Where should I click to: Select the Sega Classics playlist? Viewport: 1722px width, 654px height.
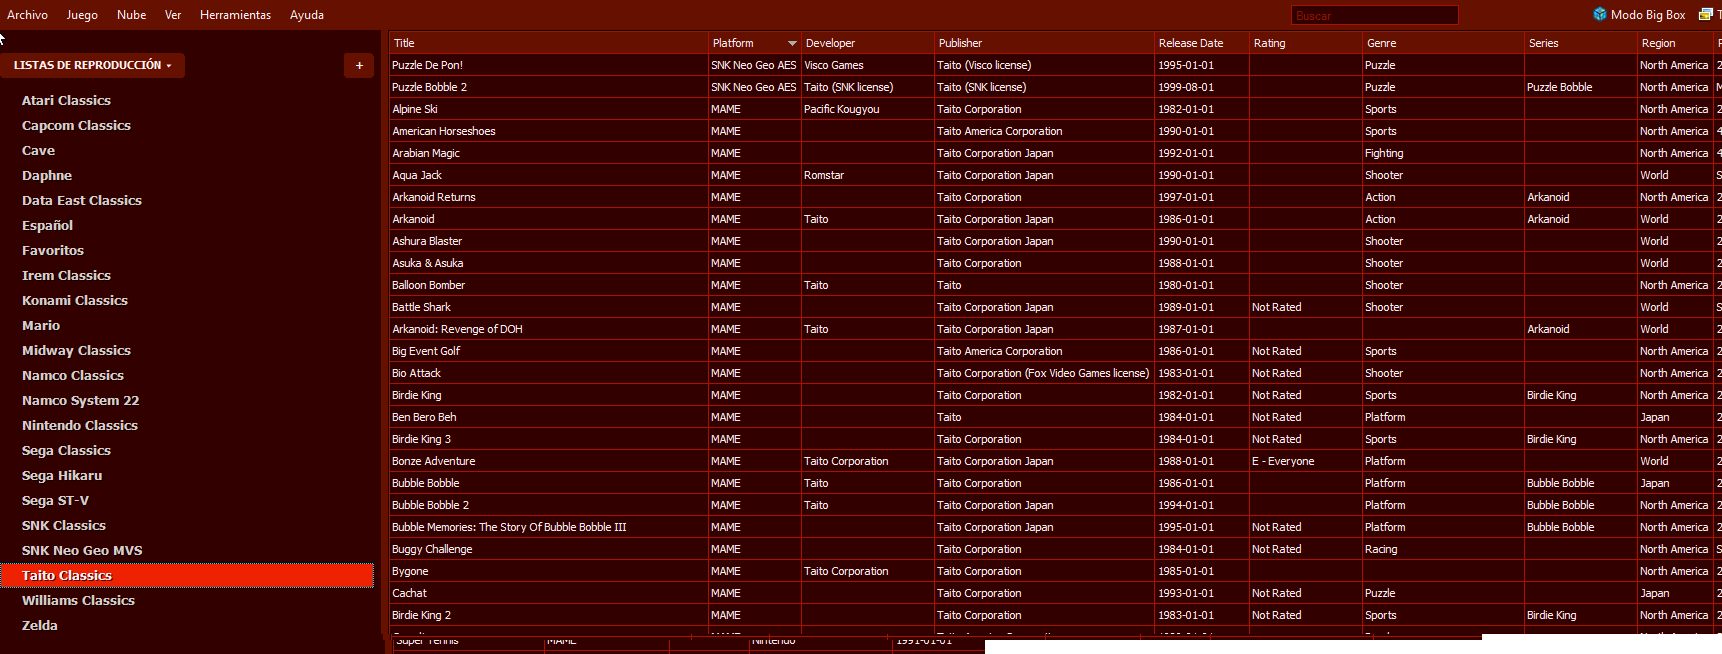(187, 450)
